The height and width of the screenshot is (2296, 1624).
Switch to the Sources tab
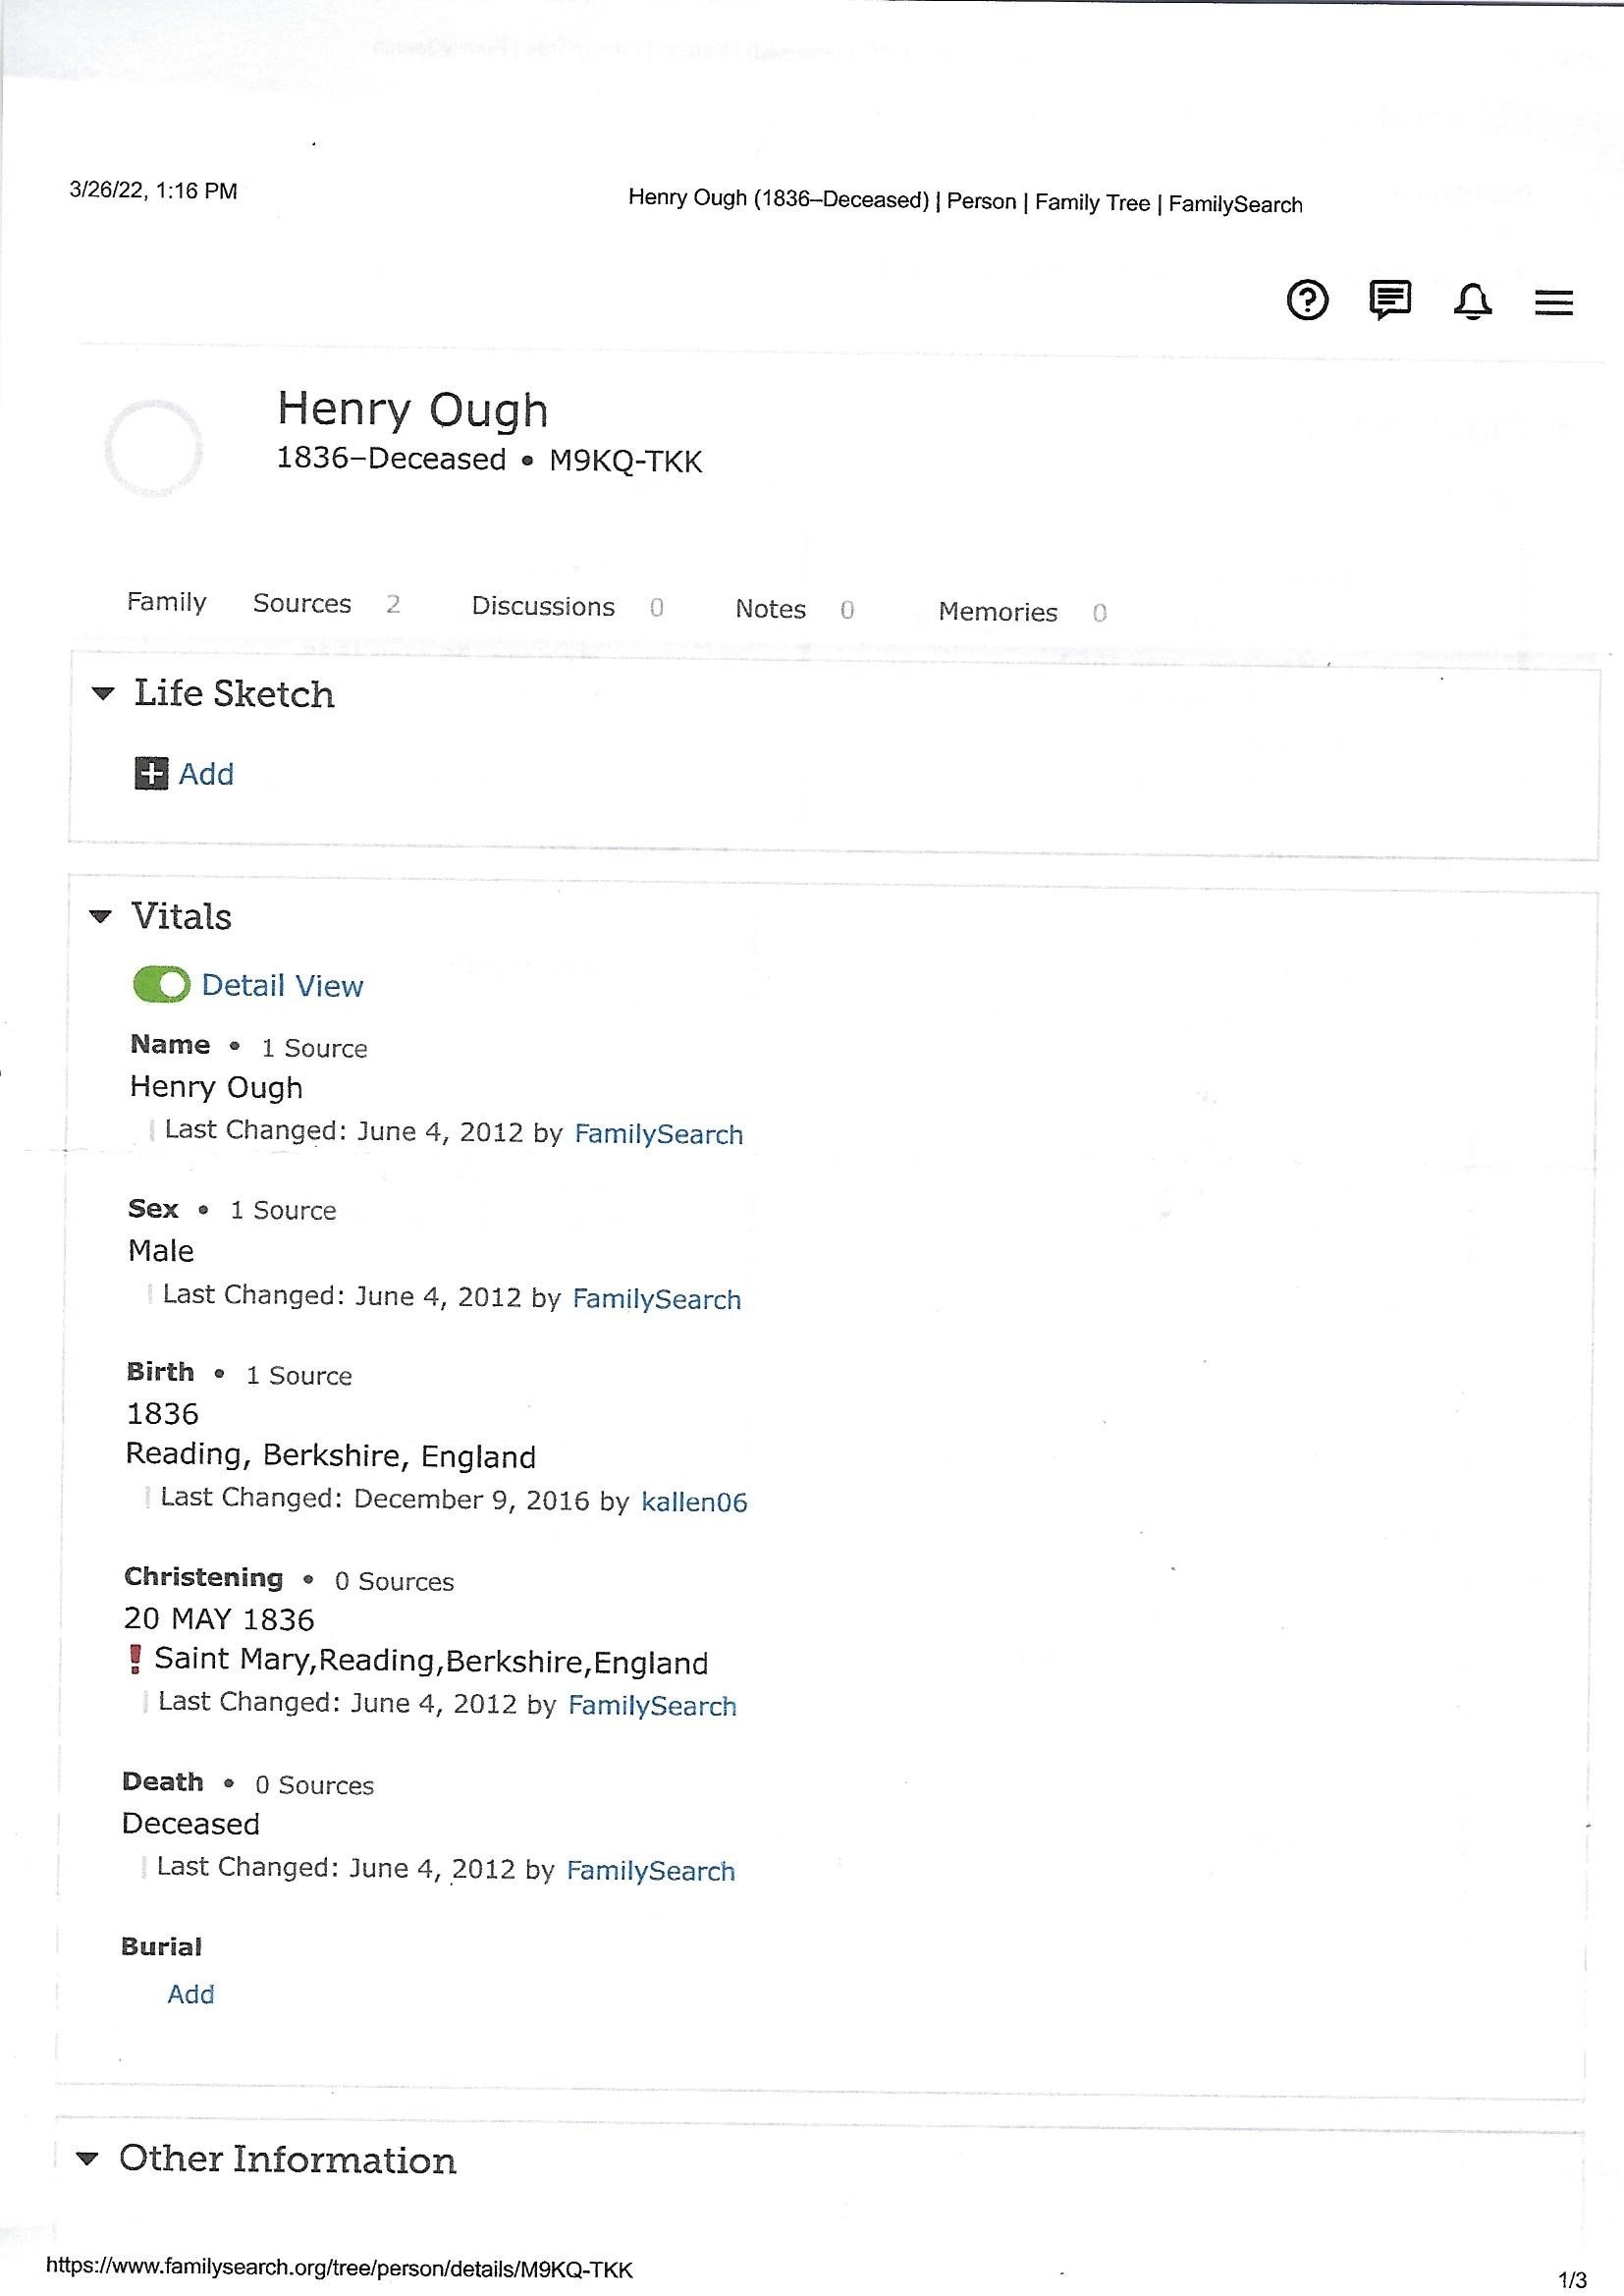302,603
